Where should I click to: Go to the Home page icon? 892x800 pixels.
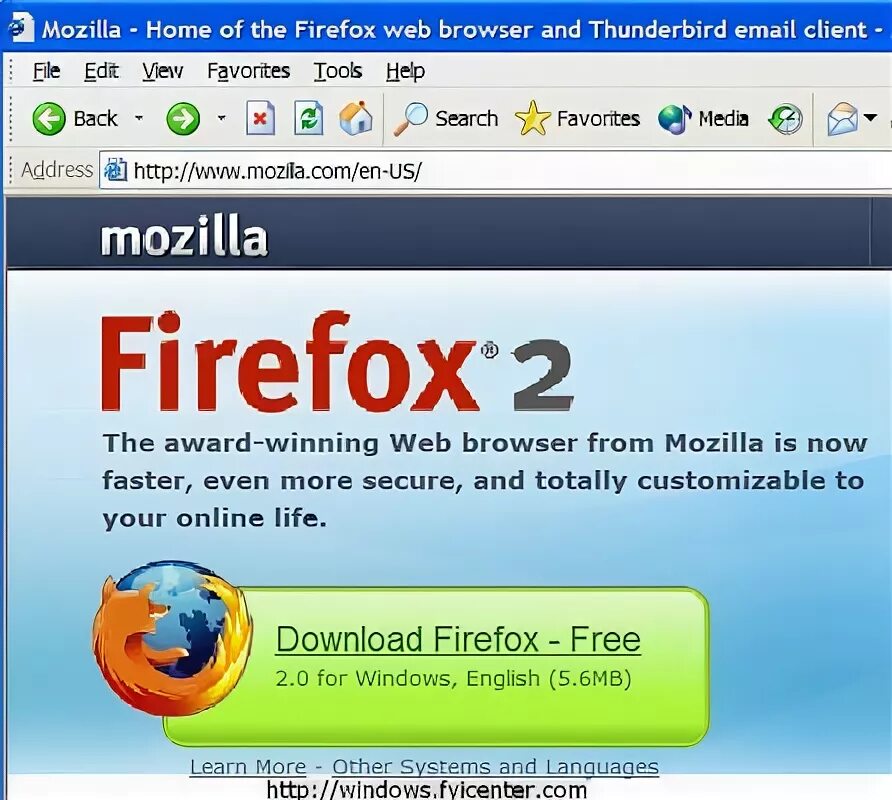tap(356, 118)
